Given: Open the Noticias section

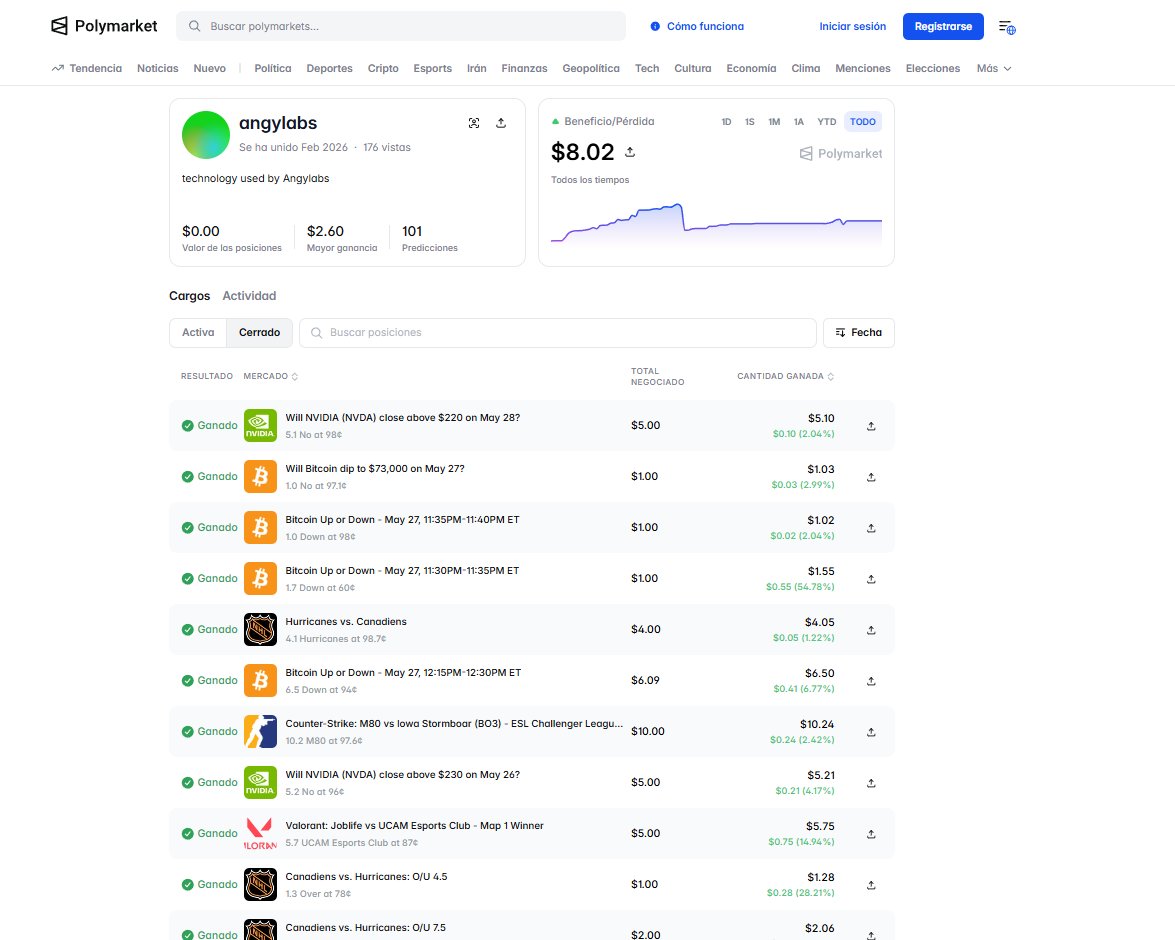Looking at the screenshot, I should 157,68.
